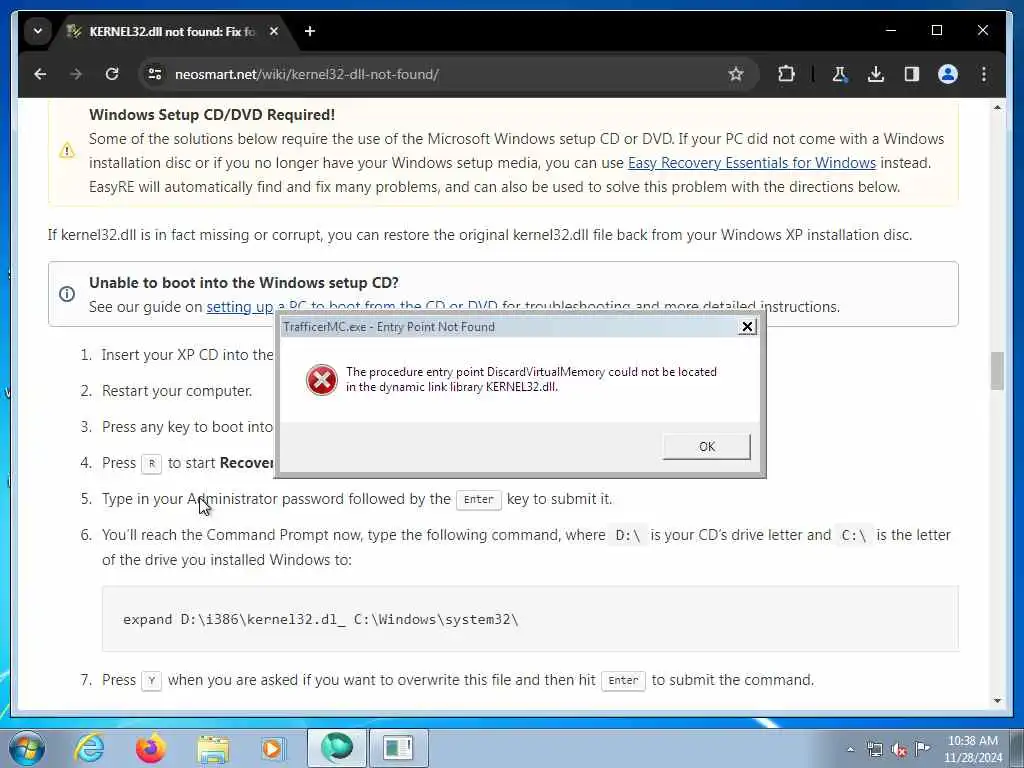Open the Chrome three-dot menu
This screenshot has width=1024, height=768.
[x=984, y=74]
